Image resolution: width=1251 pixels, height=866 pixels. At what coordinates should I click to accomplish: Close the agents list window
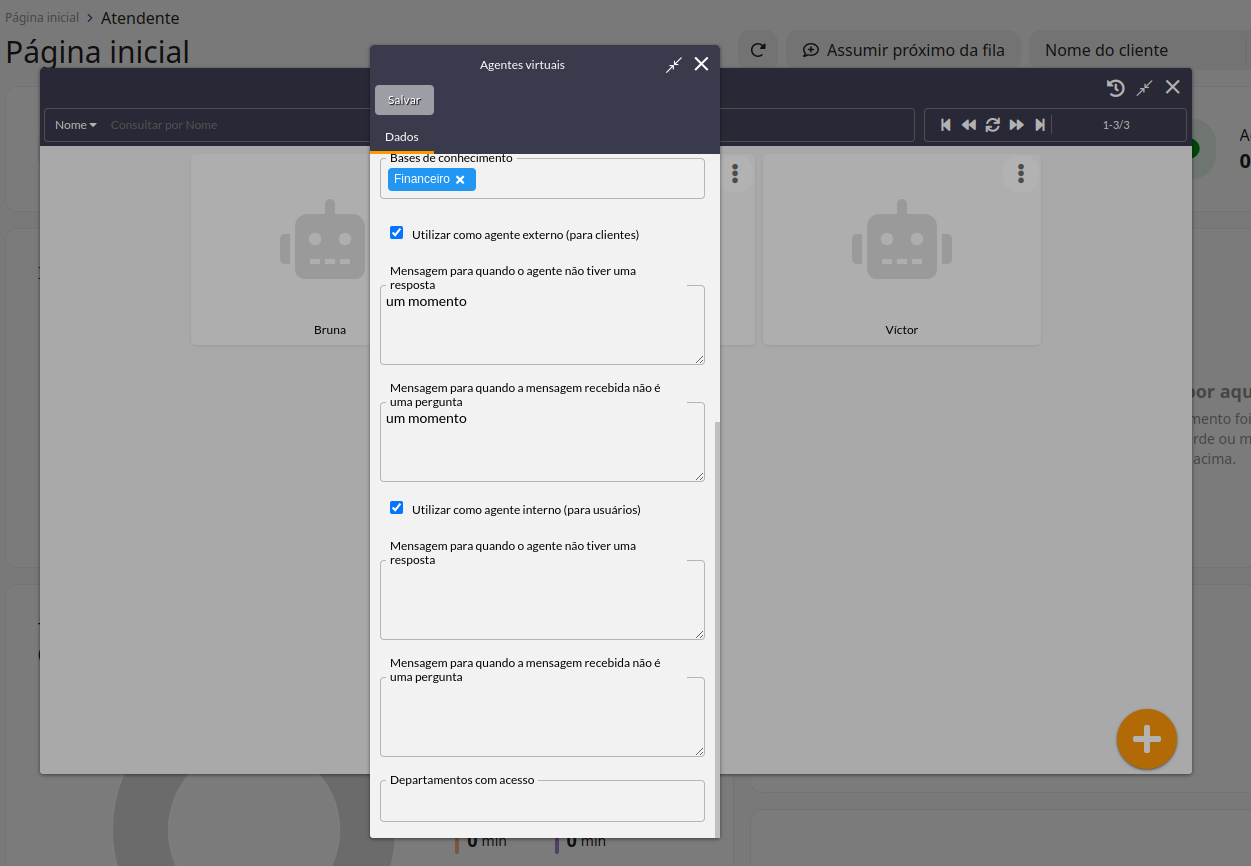pyautogui.click(x=1173, y=87)
